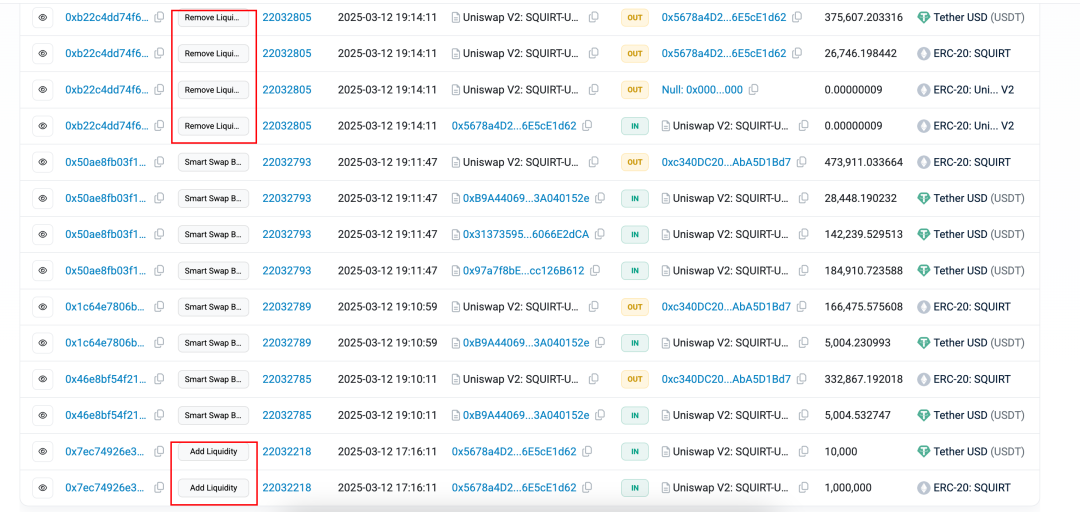The width and height of the screenshot is (1080, 512).
Task: Open 0x5678a4D2...6E5cE1d62 in the 26,746.198442 row
Action: click(724, 53)
